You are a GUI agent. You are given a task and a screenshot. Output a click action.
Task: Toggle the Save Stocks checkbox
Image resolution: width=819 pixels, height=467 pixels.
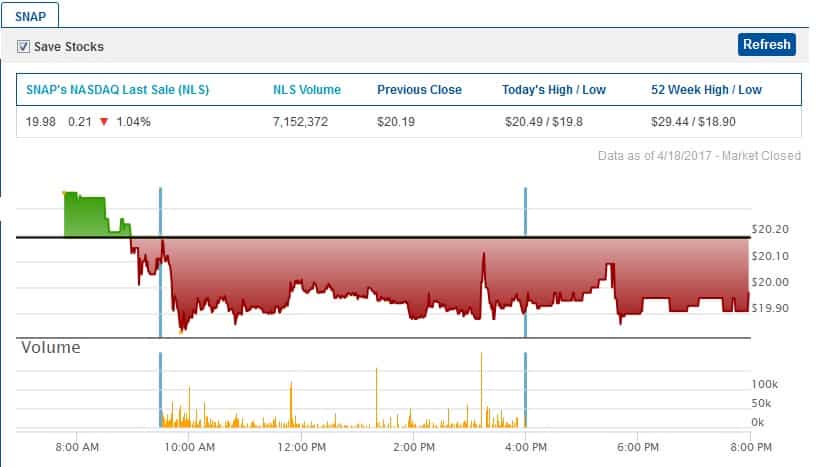click(23, 46)
